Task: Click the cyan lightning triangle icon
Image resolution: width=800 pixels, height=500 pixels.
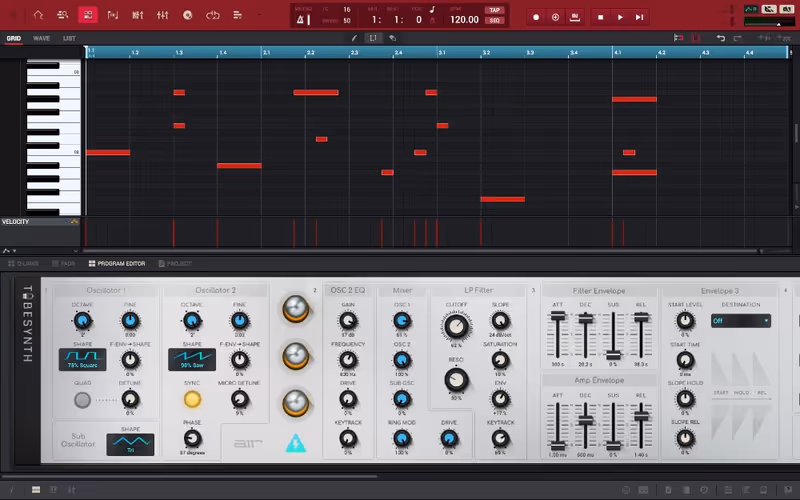Action: (295, 443)
